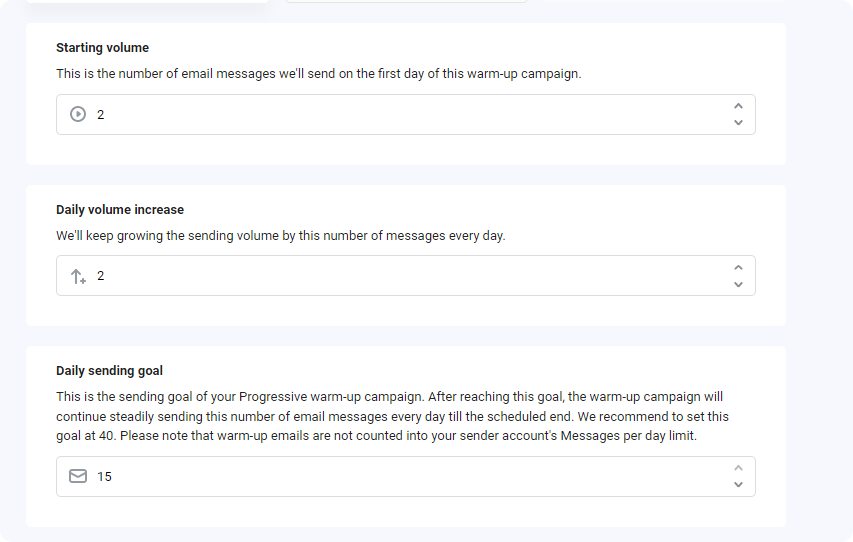This screenshot has width=853, height=542.
Task: Click the Starting volume heading
Action: point(102,48)
